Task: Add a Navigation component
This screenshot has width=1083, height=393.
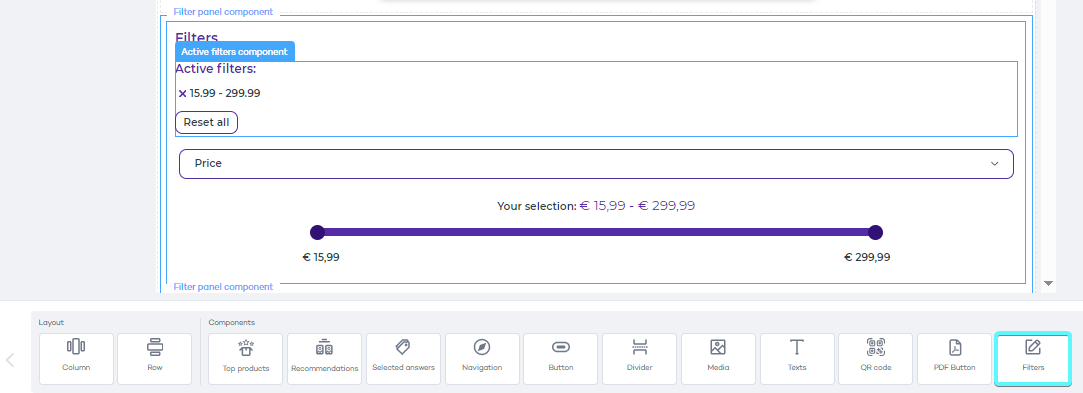Action: pos(482,359)
